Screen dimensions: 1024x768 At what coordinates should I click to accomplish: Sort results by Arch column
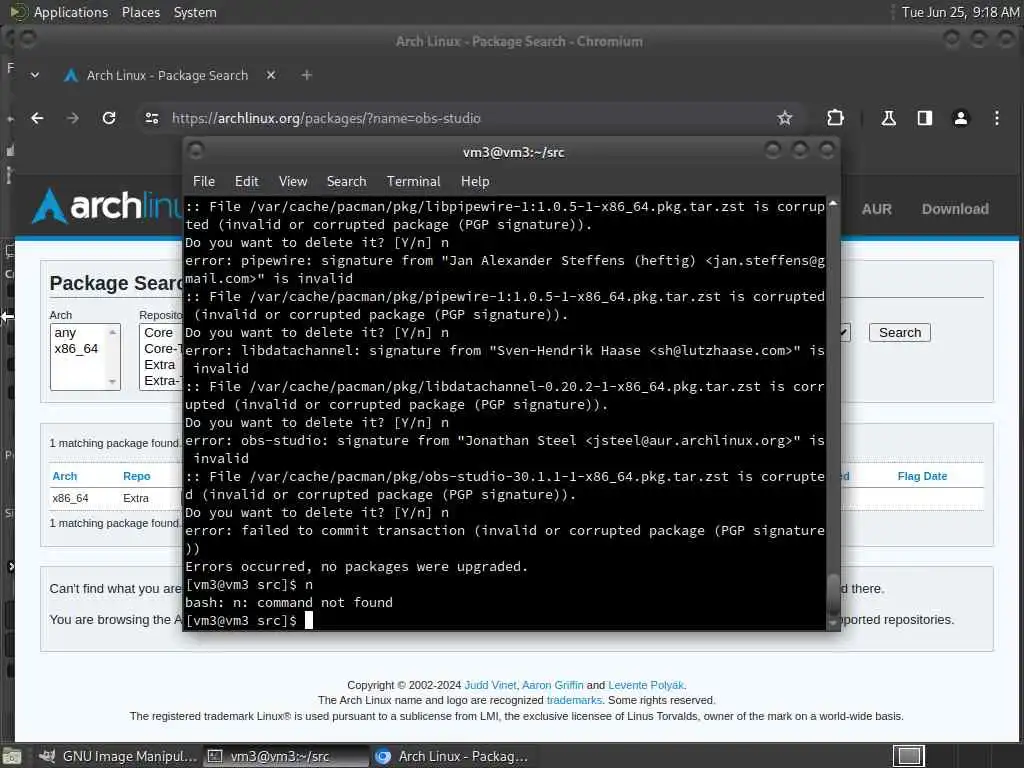tap(65, 476)
